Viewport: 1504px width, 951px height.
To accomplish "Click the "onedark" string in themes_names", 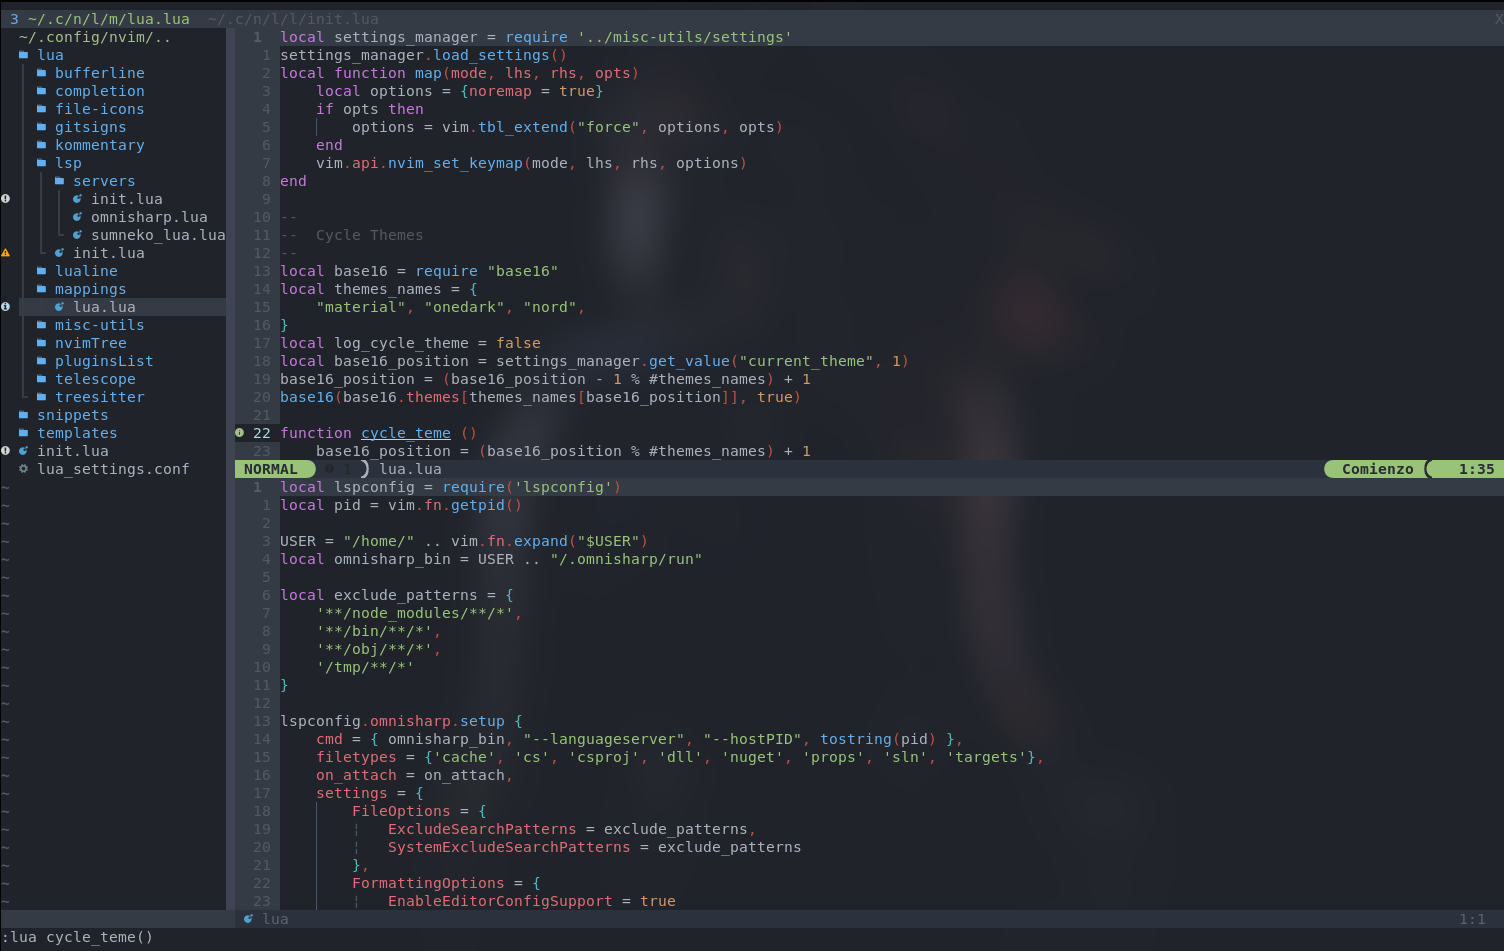I will tap(465, 307).
